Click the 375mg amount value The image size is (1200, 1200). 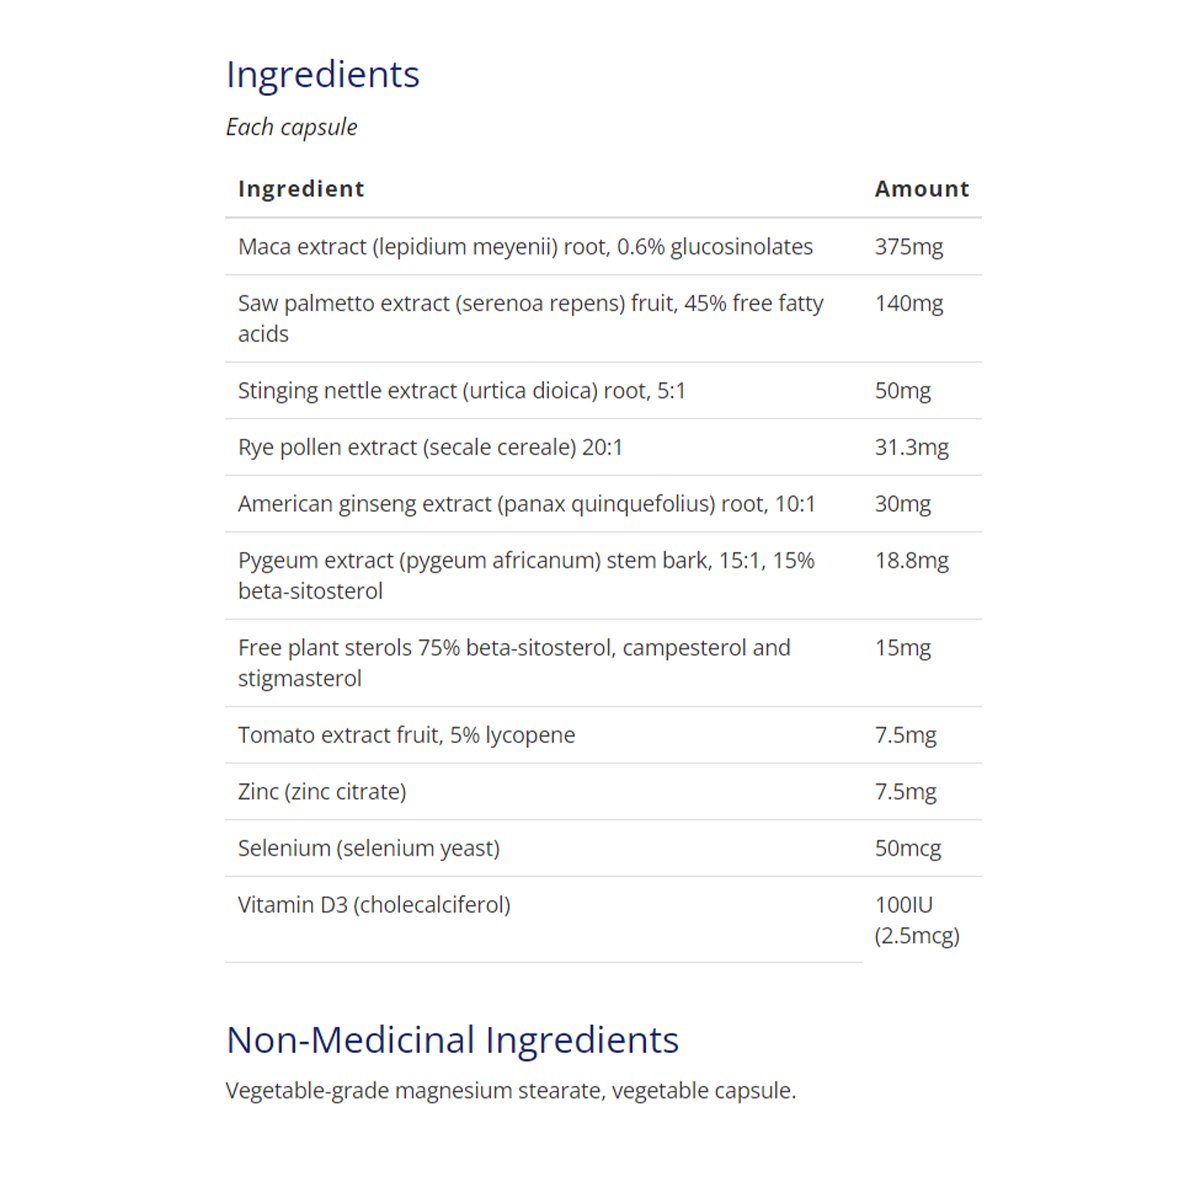[908, 247]
